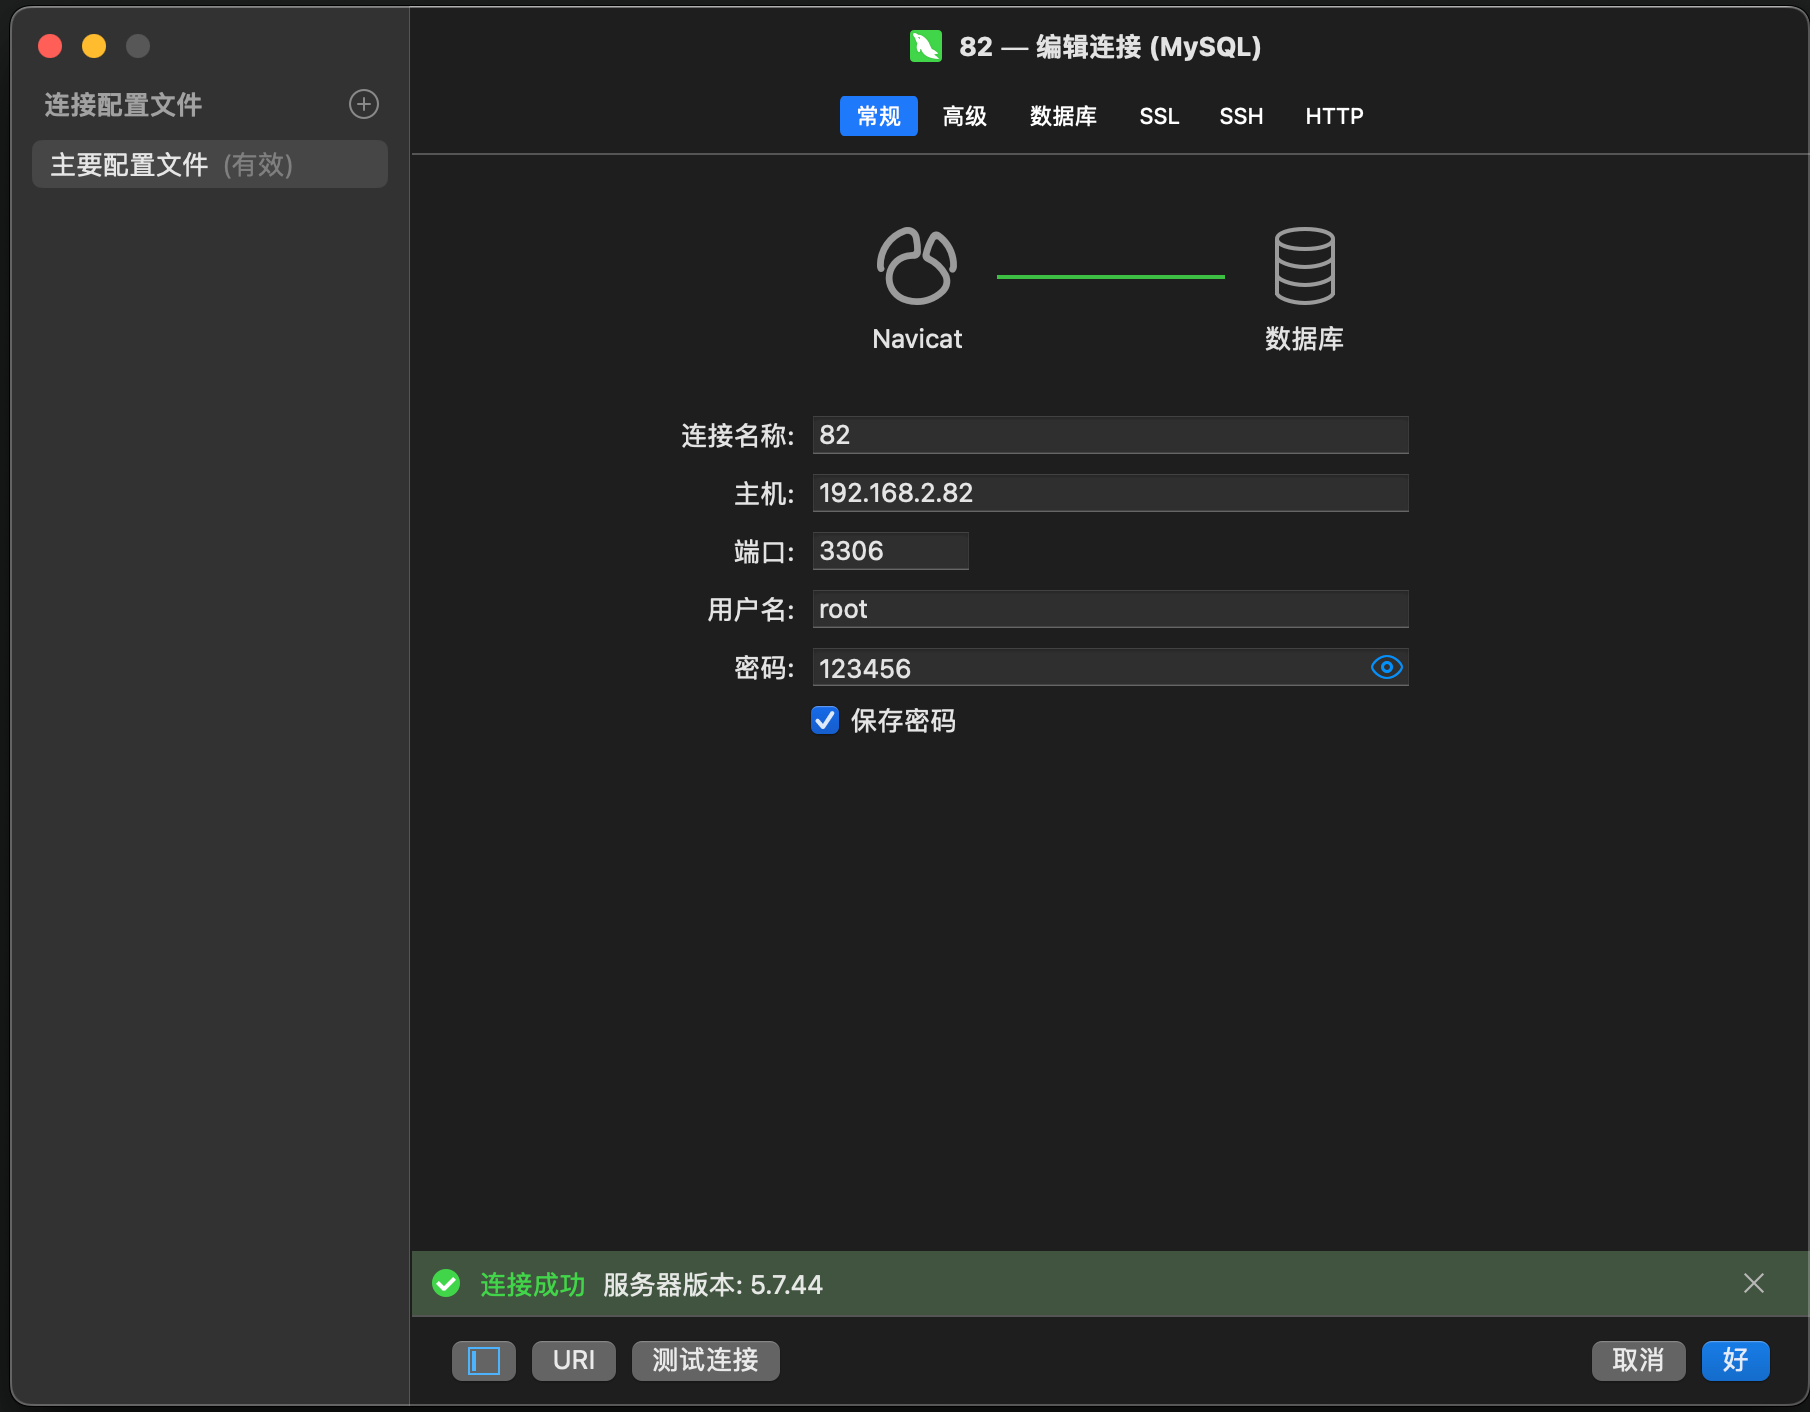Open the 数据库 tab
Viewport: 1810px width, 1412px height.
click(x=1063, y=116)
